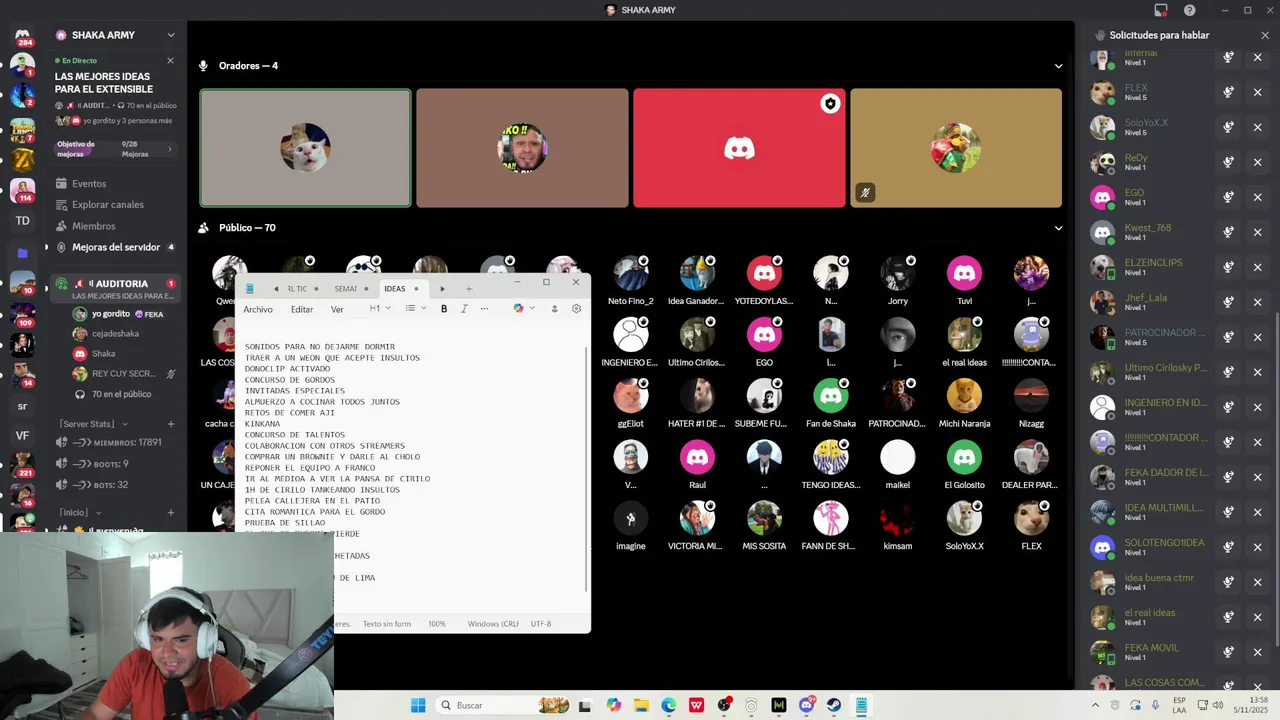Click REY CUY SECR... in channel list
Viewport: 1280px width, 720px height.
click(123, 374)
